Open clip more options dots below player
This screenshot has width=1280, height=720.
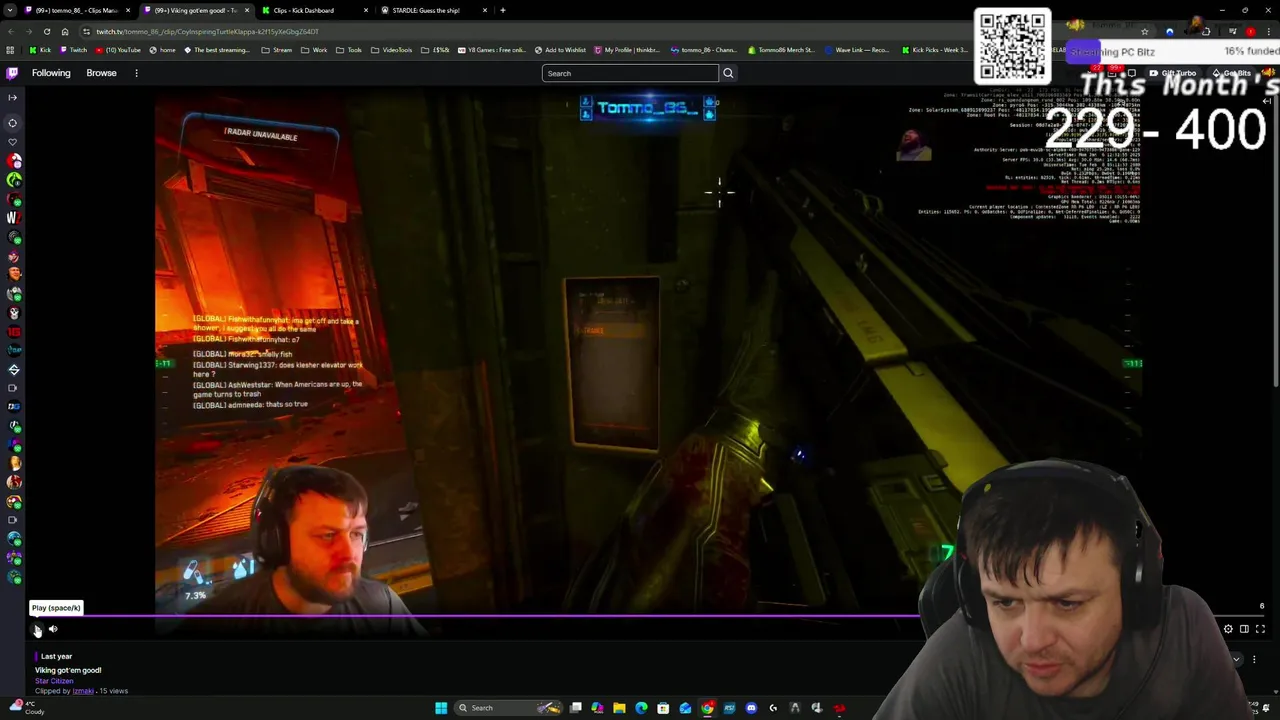(x=1254, y=659)
